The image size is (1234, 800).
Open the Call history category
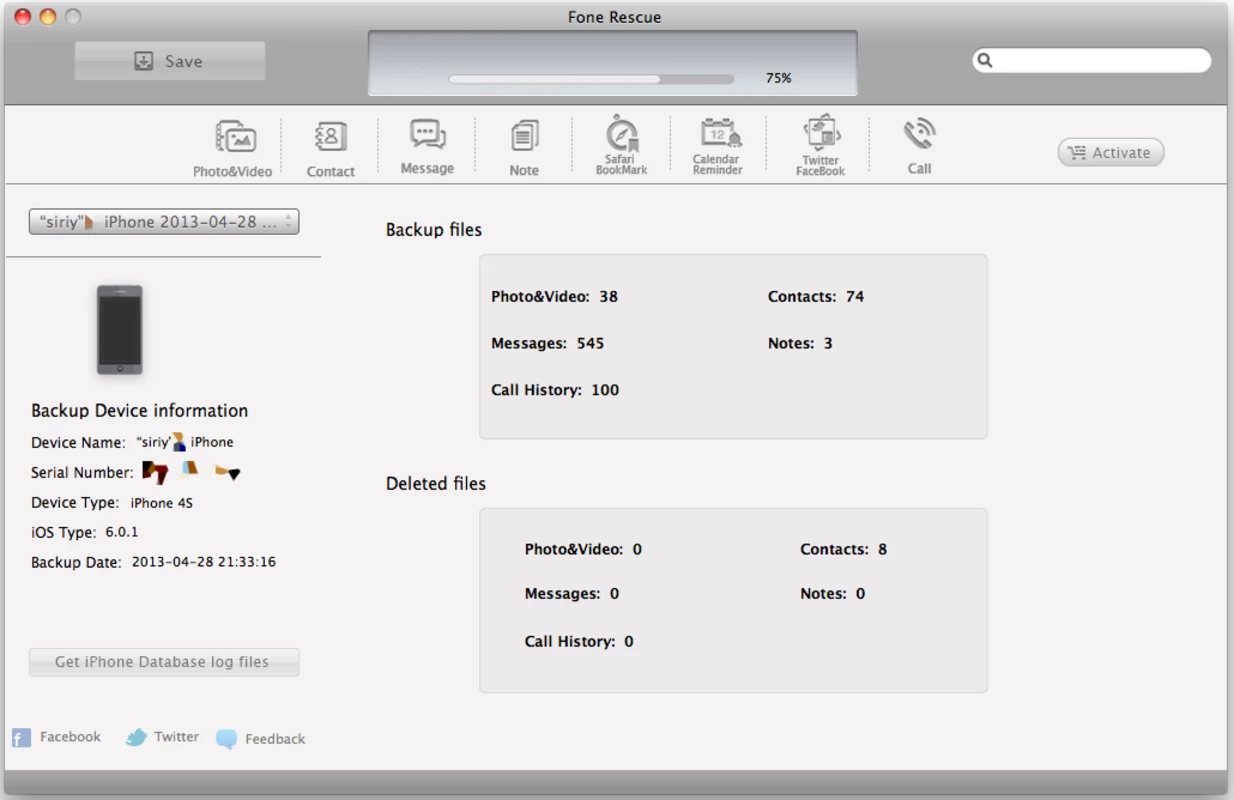(919, 146)
